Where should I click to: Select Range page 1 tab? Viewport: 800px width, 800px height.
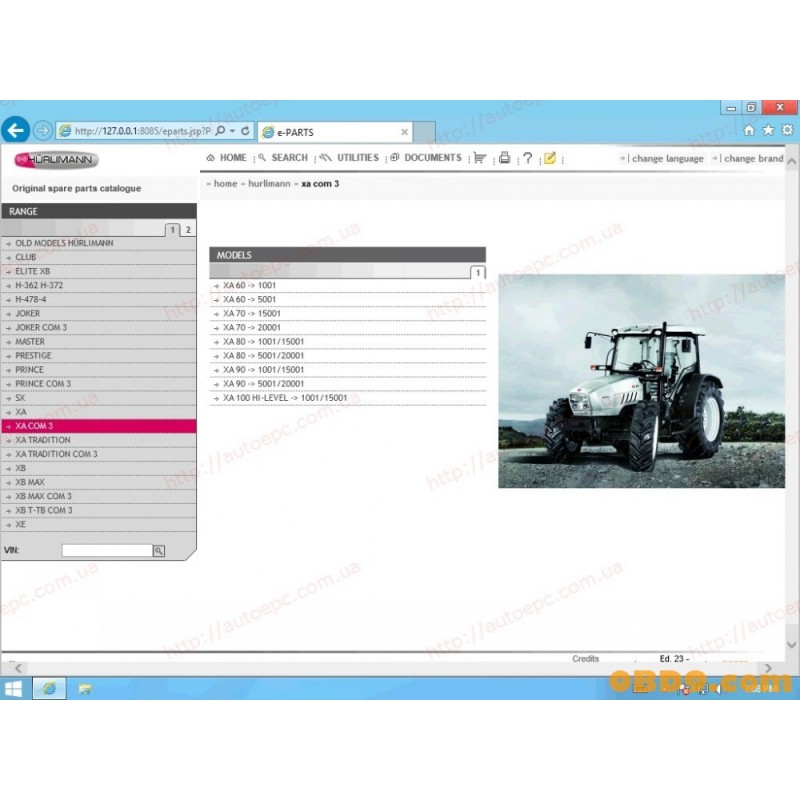coord(172,230)
